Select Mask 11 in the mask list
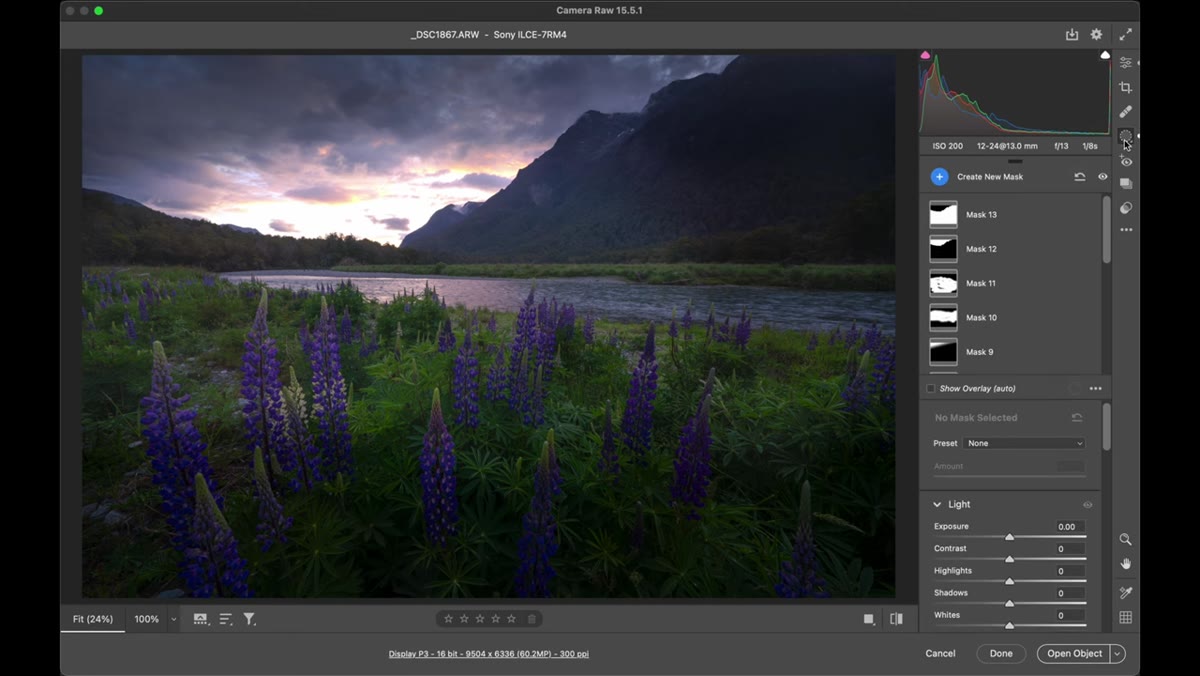The height and width of the screenshot is (676, 1200). (x=1010, y=283)
